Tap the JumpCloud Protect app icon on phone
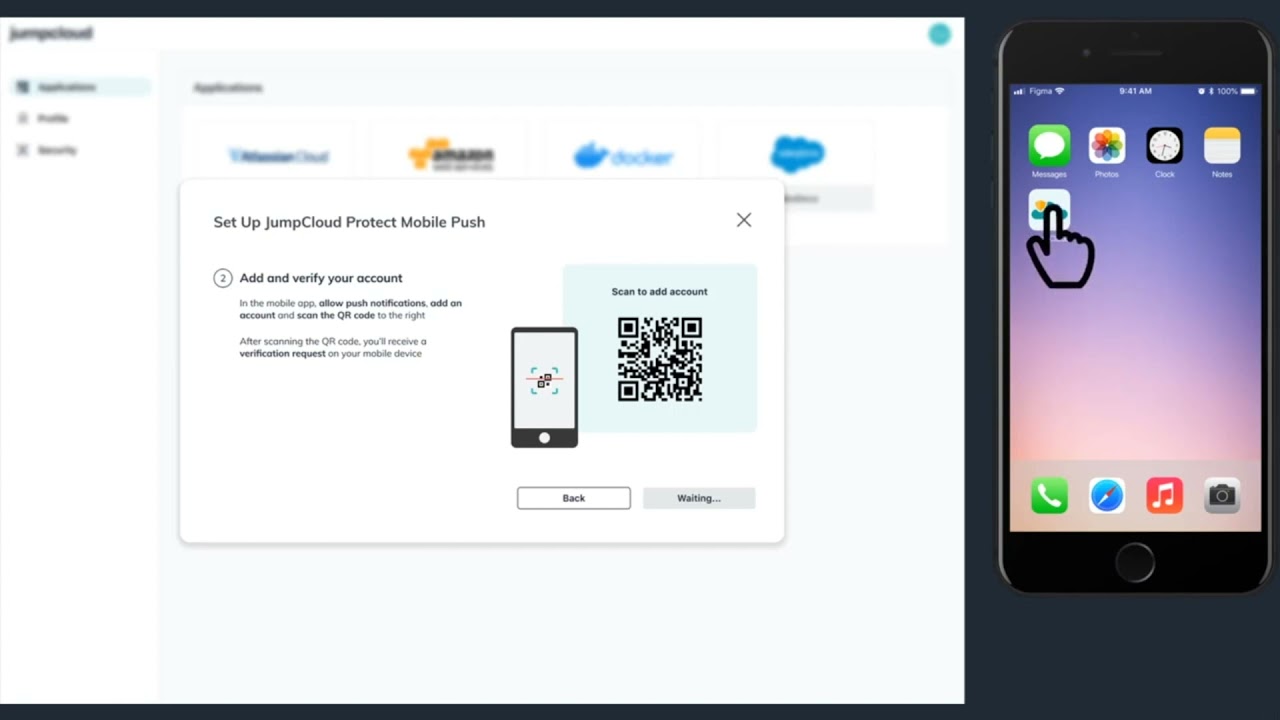The image size is (1280, 720). pos(1049,209)
